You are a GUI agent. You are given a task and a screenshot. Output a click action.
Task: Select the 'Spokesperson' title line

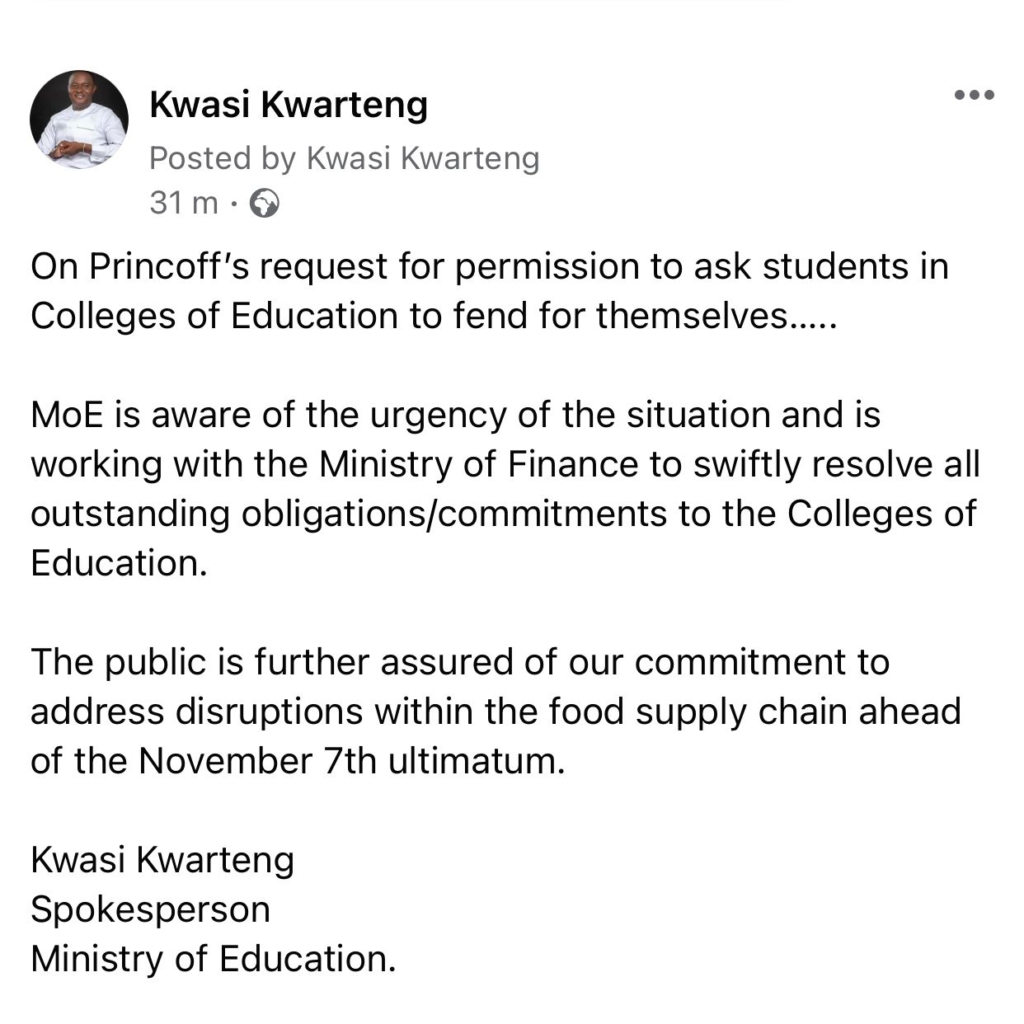tap(150, 910)
